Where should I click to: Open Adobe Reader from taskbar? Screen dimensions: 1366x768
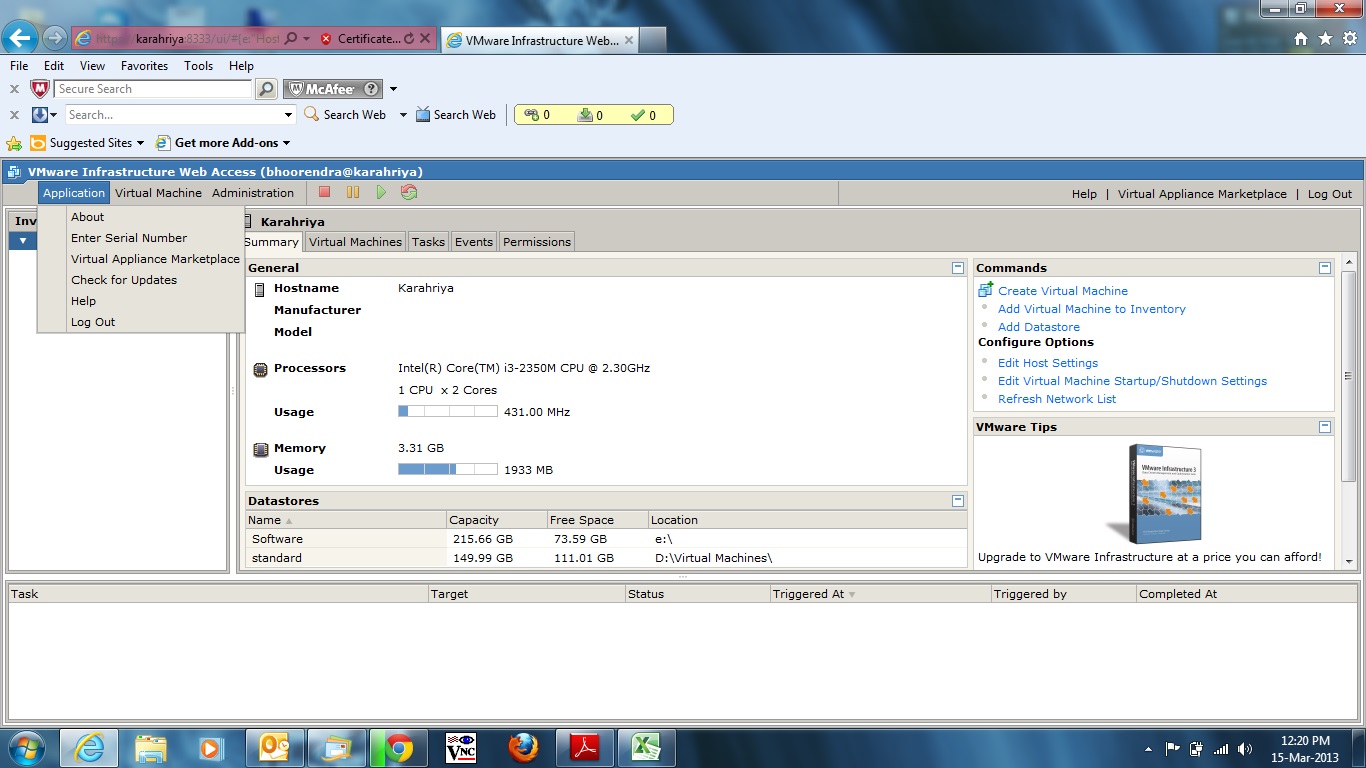585,748
